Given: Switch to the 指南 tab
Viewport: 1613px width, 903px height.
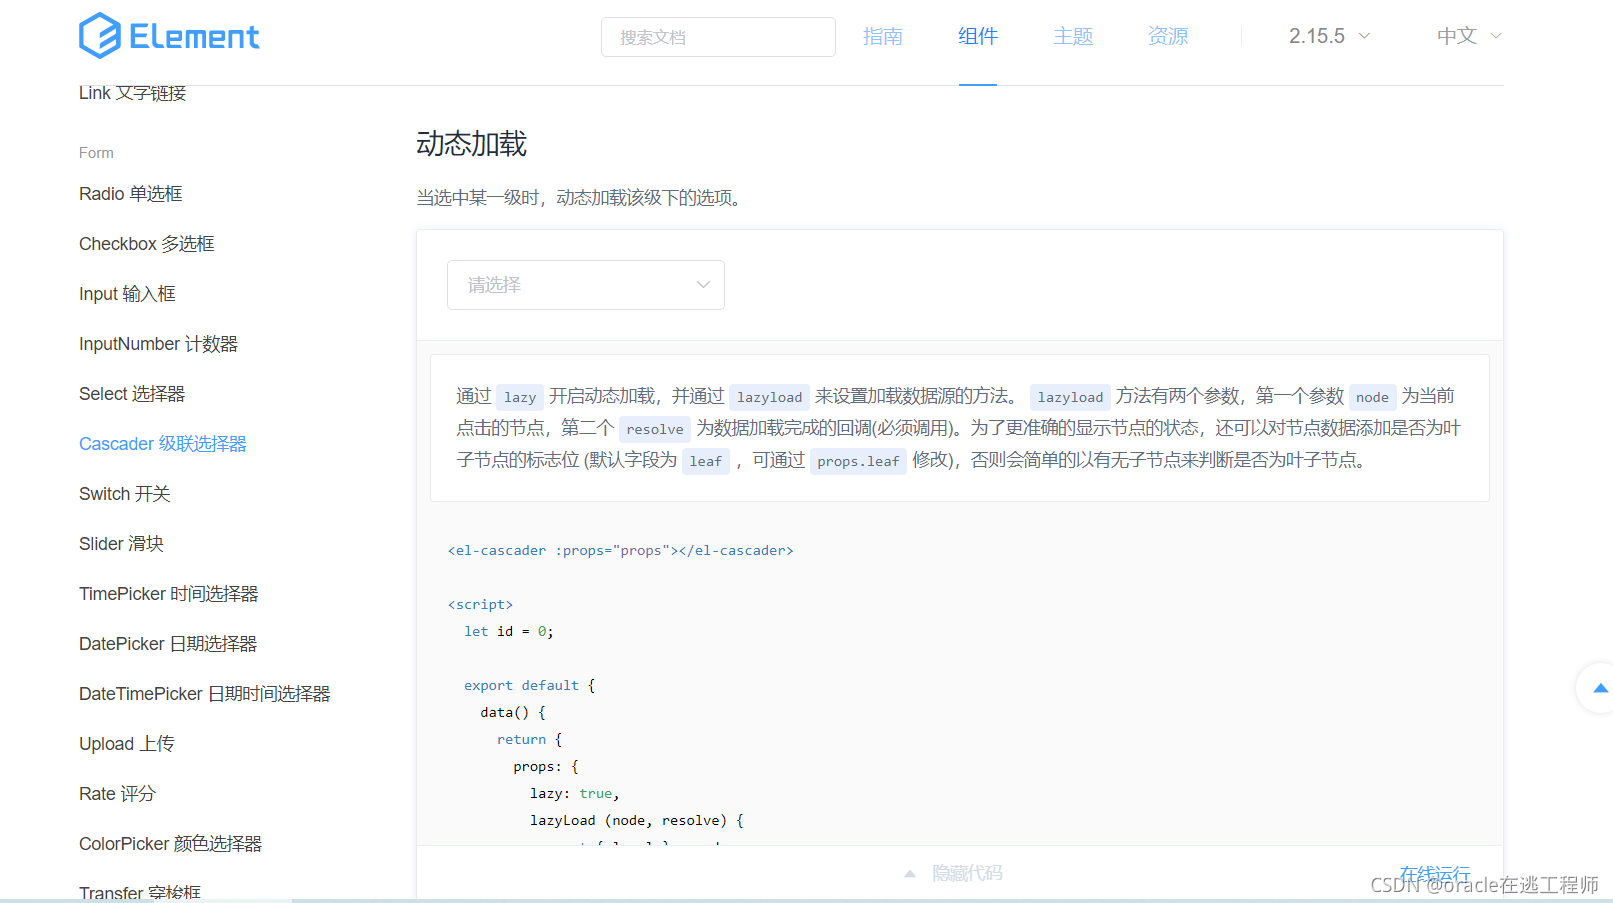Looking at the screenshot, I should click(883, 36).
